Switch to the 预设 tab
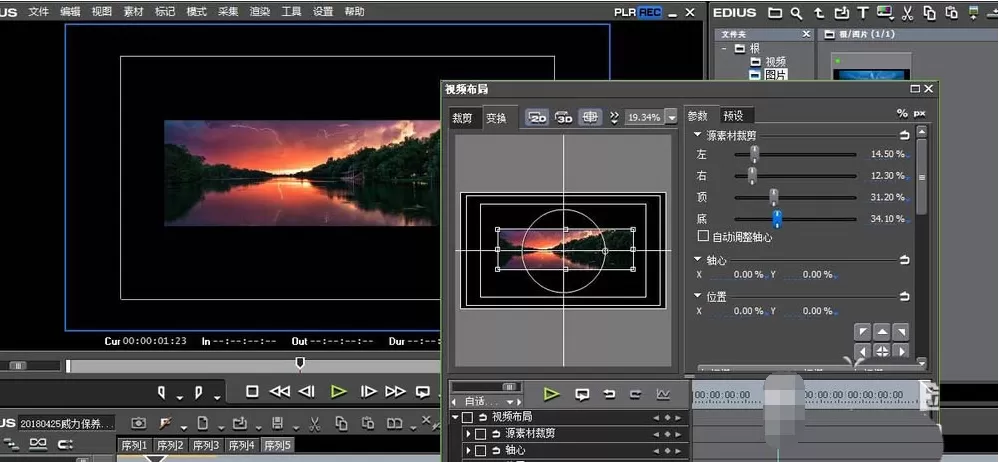999x462 pixels. pyautogui.click(x=733, y=116)
